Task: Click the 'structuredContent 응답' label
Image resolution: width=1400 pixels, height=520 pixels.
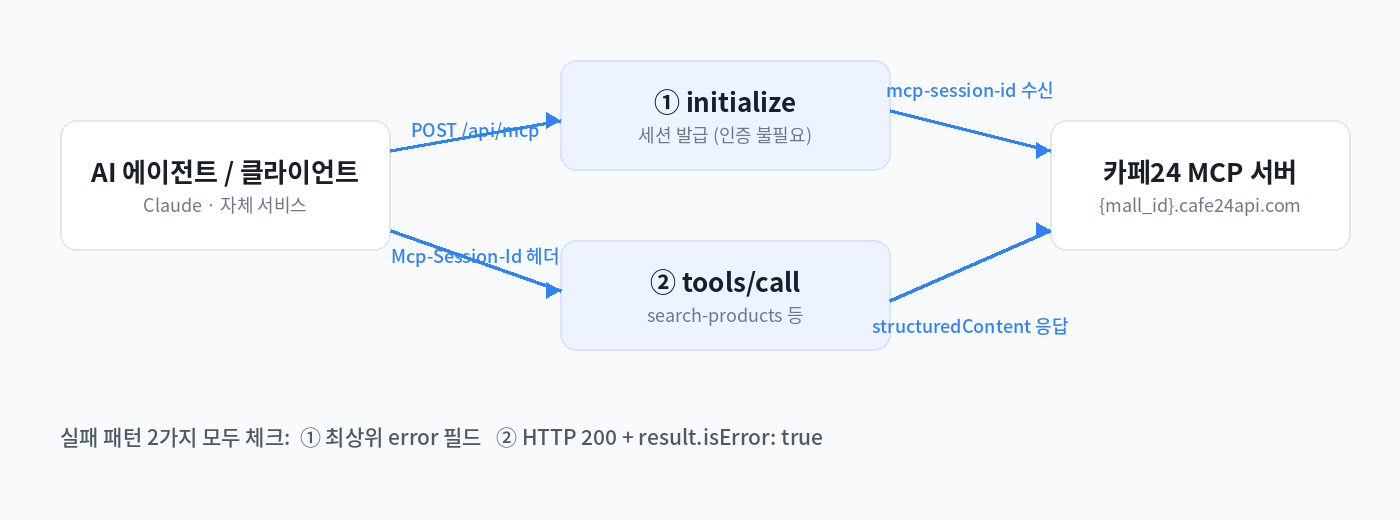Action: (x=970, y=326)
